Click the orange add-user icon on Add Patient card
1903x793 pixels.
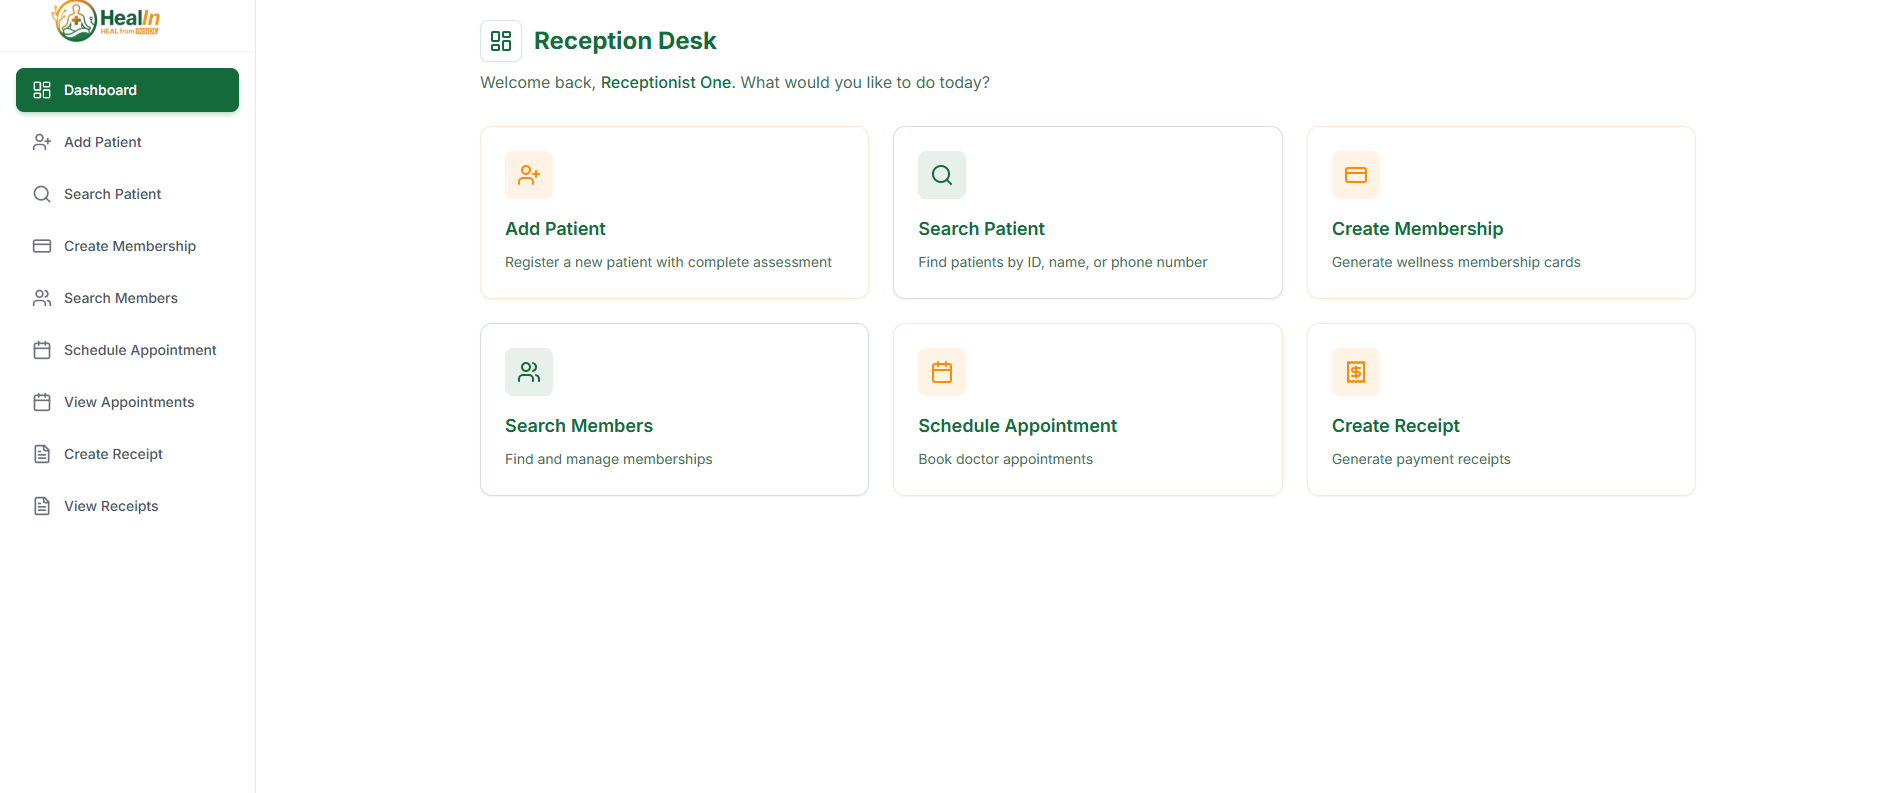[529, 175]
